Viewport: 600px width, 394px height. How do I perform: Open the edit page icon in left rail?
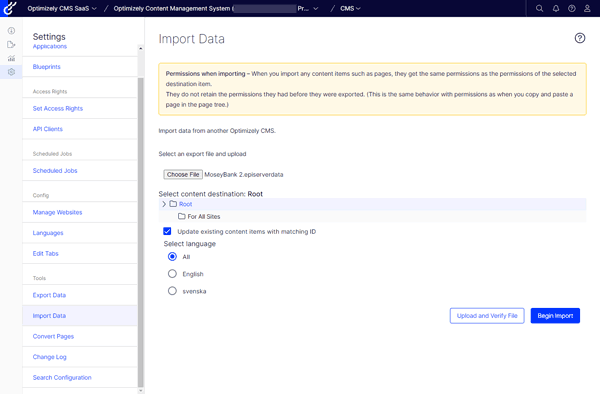[x=11, y=44]
